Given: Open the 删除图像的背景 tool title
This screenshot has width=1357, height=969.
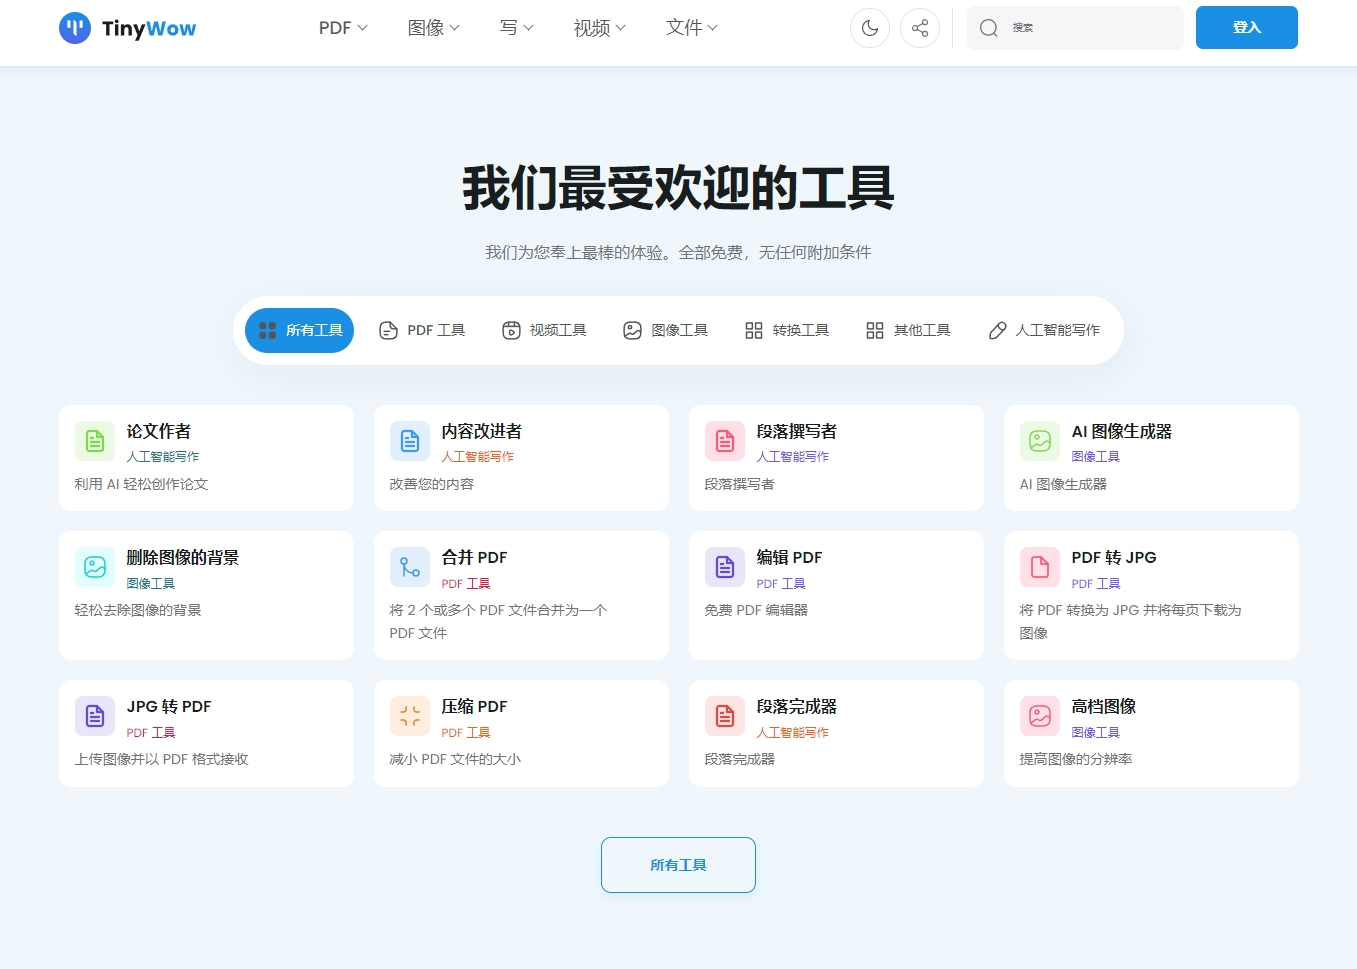Looking at the screenshot, I should [183, 557].
